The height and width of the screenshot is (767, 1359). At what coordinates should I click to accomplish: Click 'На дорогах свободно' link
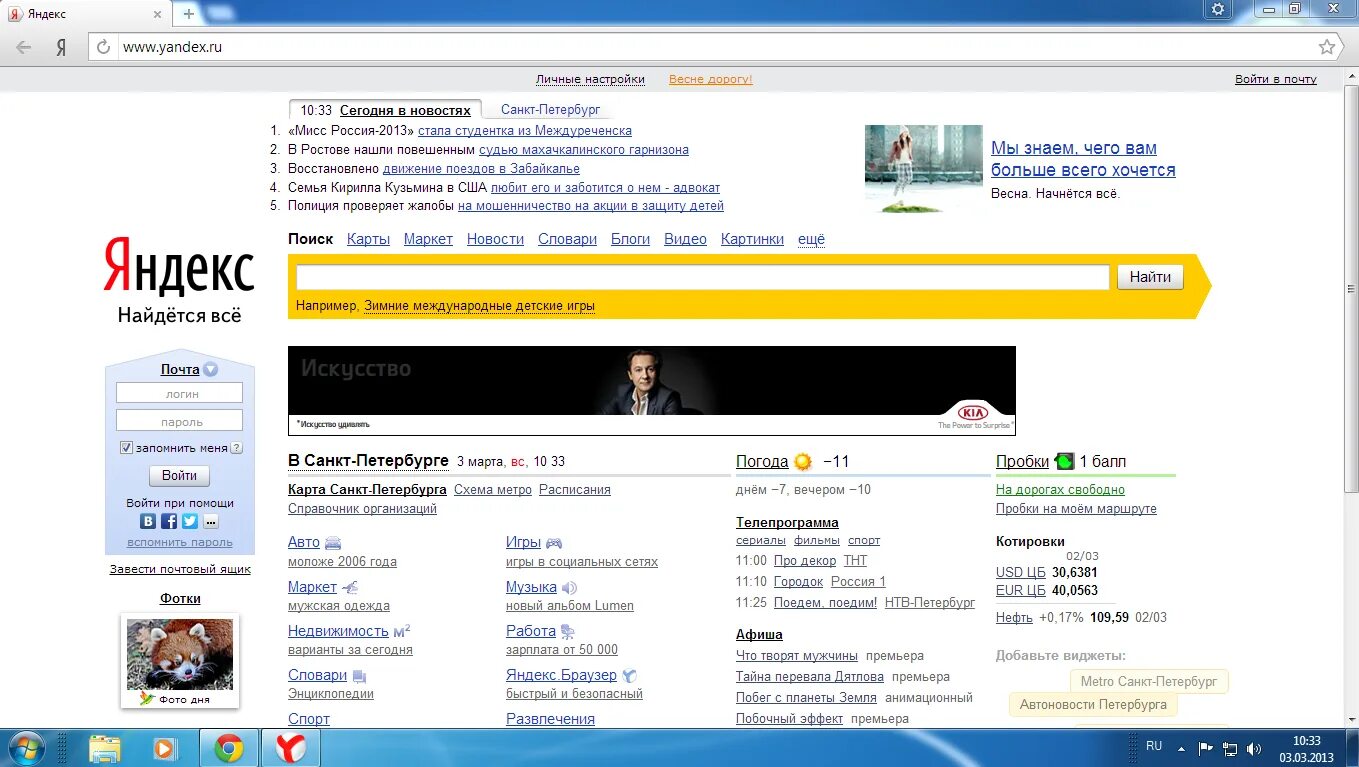coord(1060,490)
